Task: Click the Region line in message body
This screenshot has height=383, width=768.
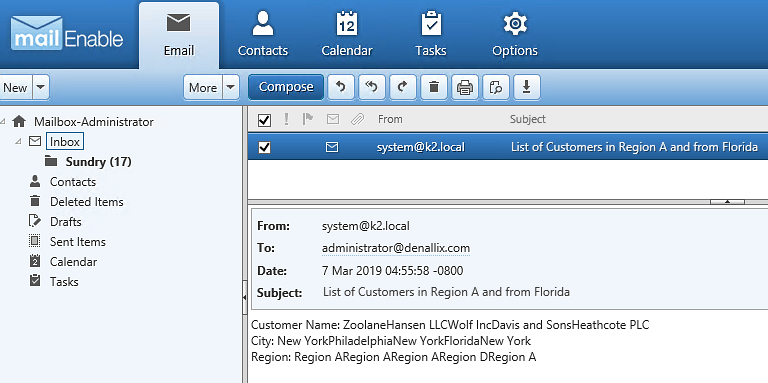Action: (393, 357)
